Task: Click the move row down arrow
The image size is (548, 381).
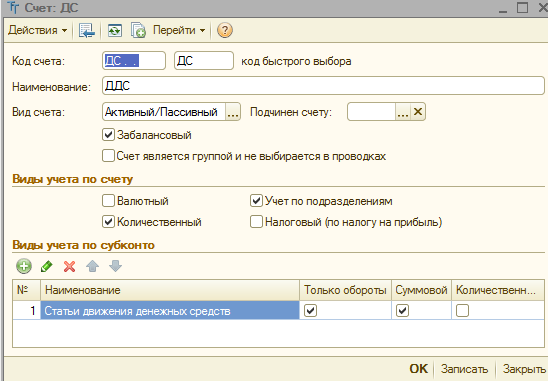Action: (115, 266)
